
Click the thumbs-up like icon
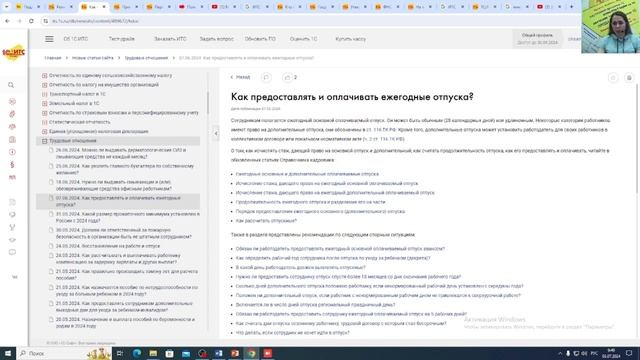pyautogui.click(x=287, y=77)
